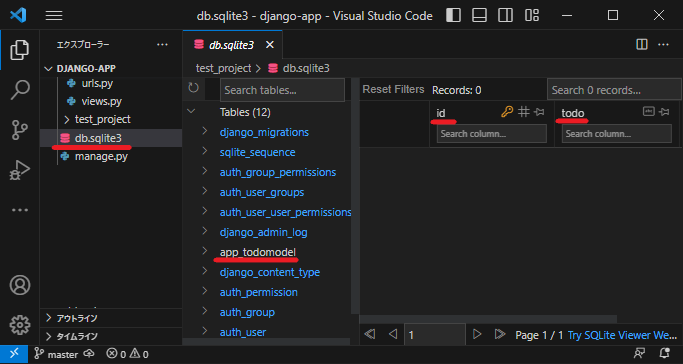The height and width of the screenshot is (364, 683).
Task: Open Source Control view icon
Action: pos(20,130)
